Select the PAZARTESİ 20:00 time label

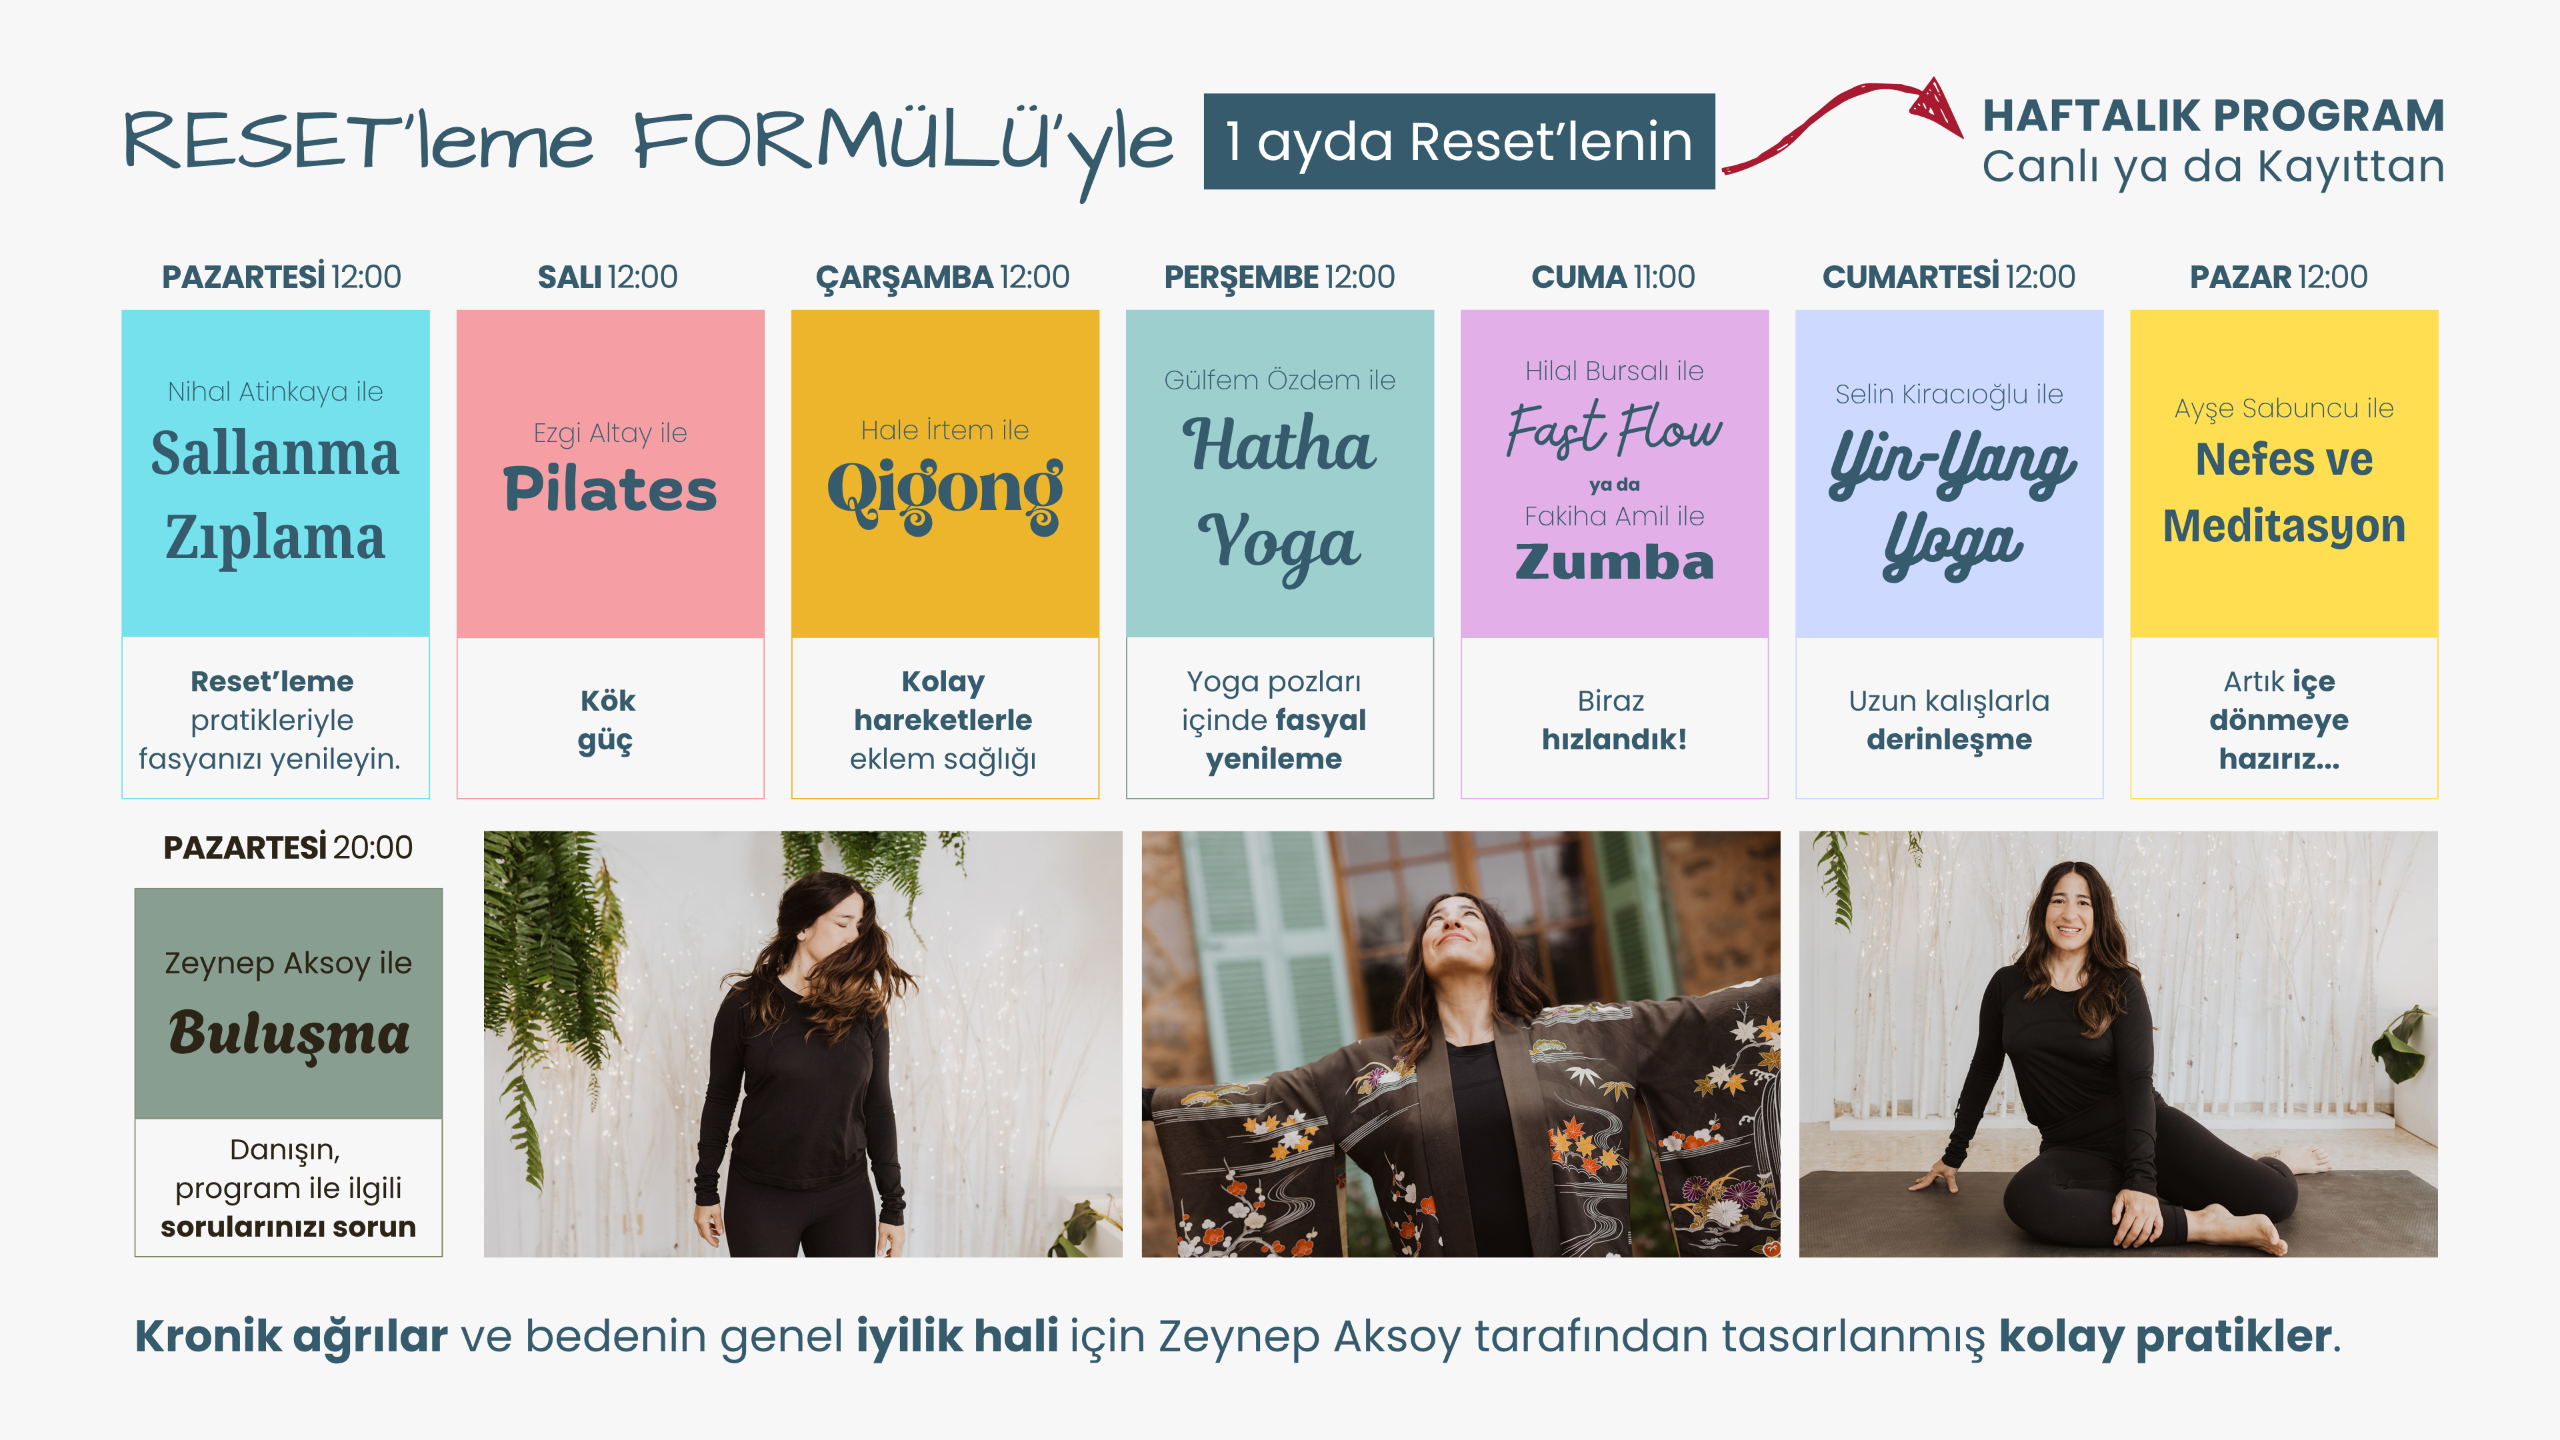(288, 848)
